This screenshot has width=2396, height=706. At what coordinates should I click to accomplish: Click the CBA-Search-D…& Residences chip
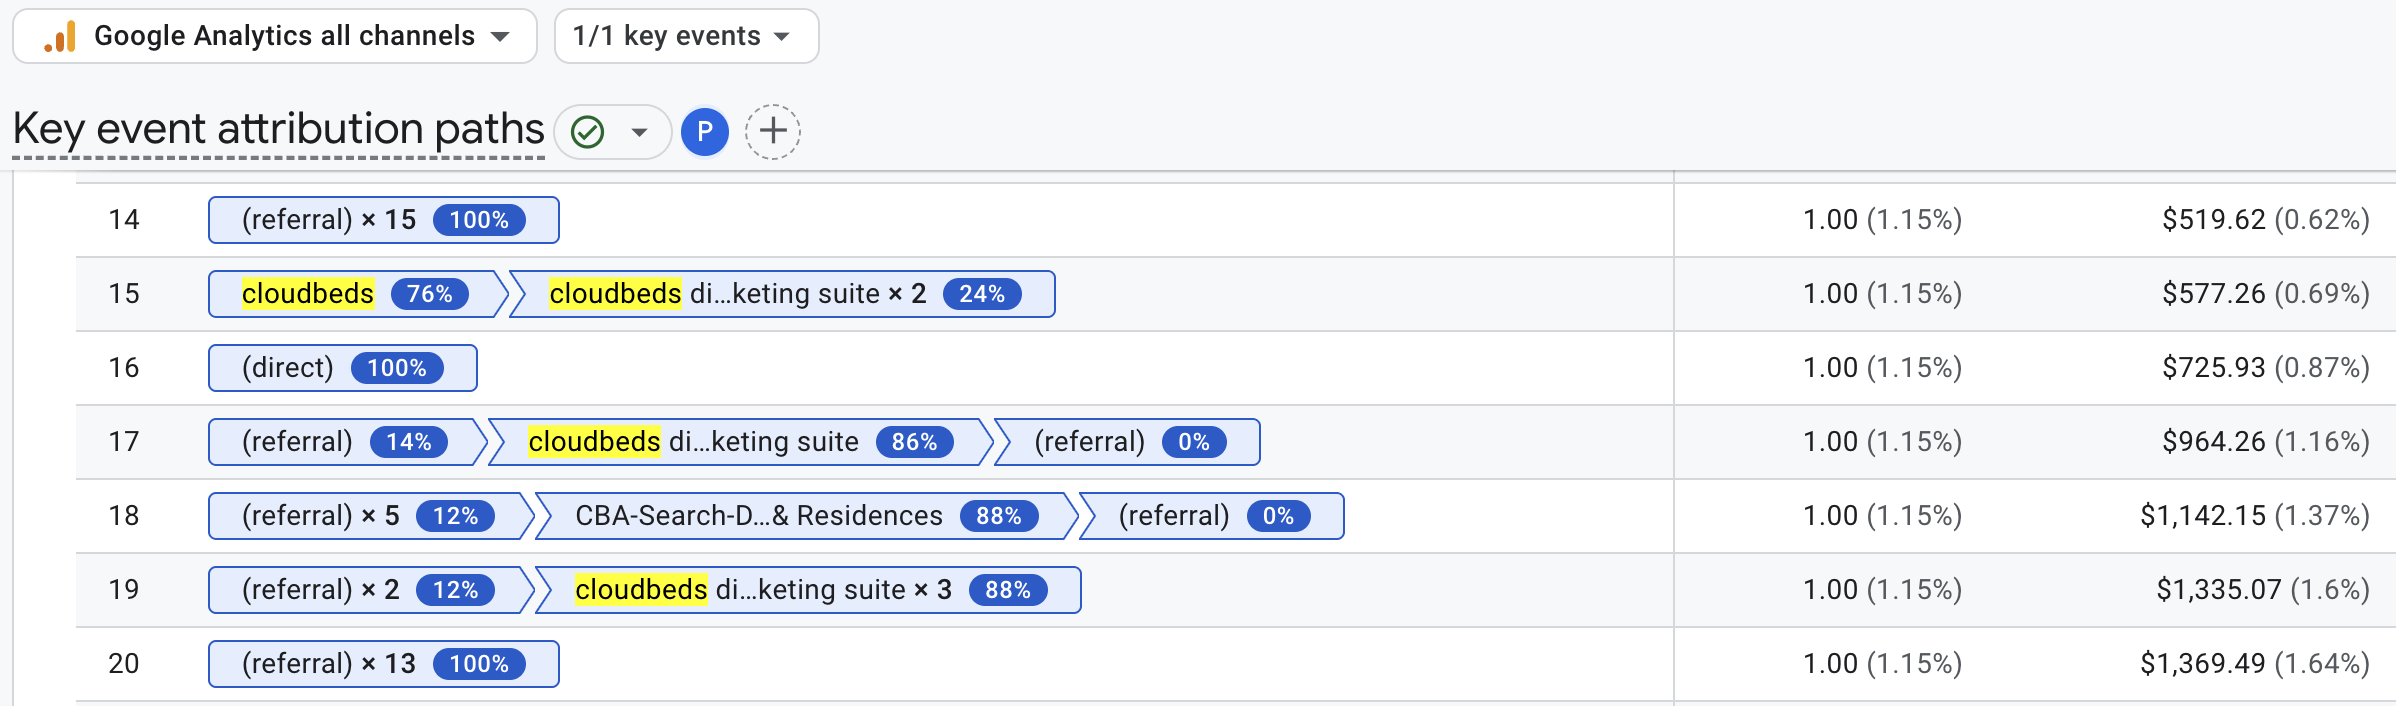pos(758,516)
